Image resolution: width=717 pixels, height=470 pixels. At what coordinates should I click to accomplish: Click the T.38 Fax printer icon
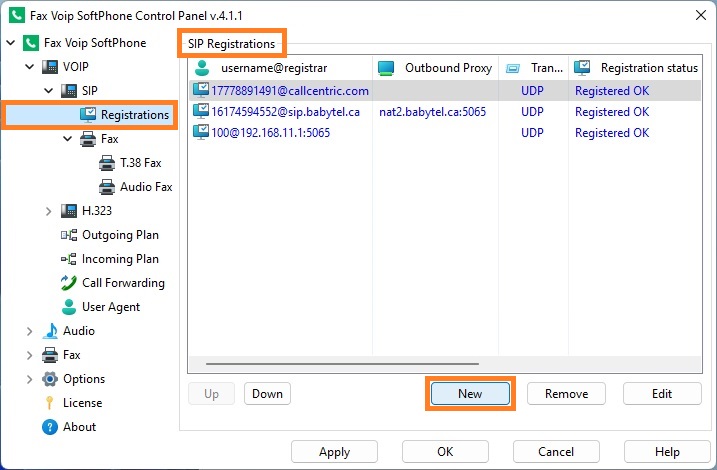pyautogui.click(x=107, y=163)
